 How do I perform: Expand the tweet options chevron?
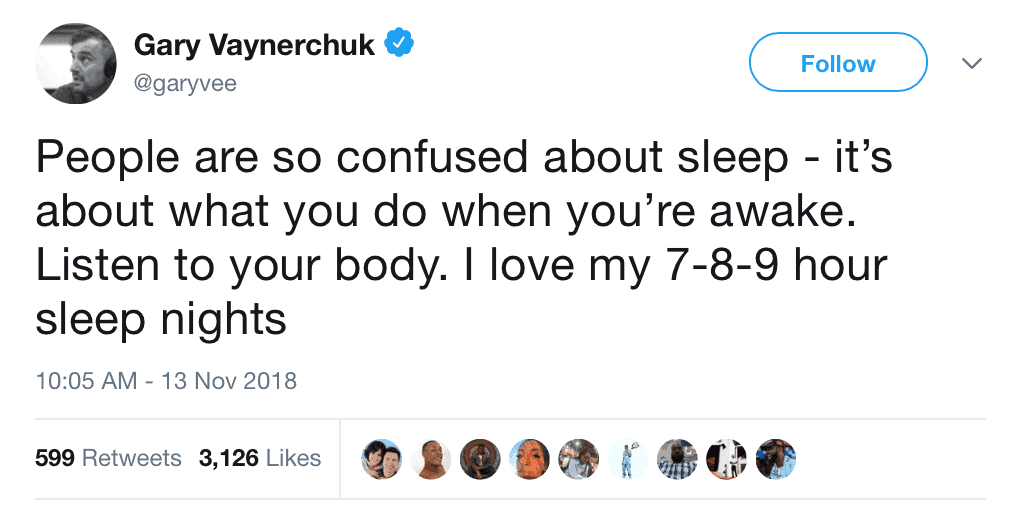(972, 63)
